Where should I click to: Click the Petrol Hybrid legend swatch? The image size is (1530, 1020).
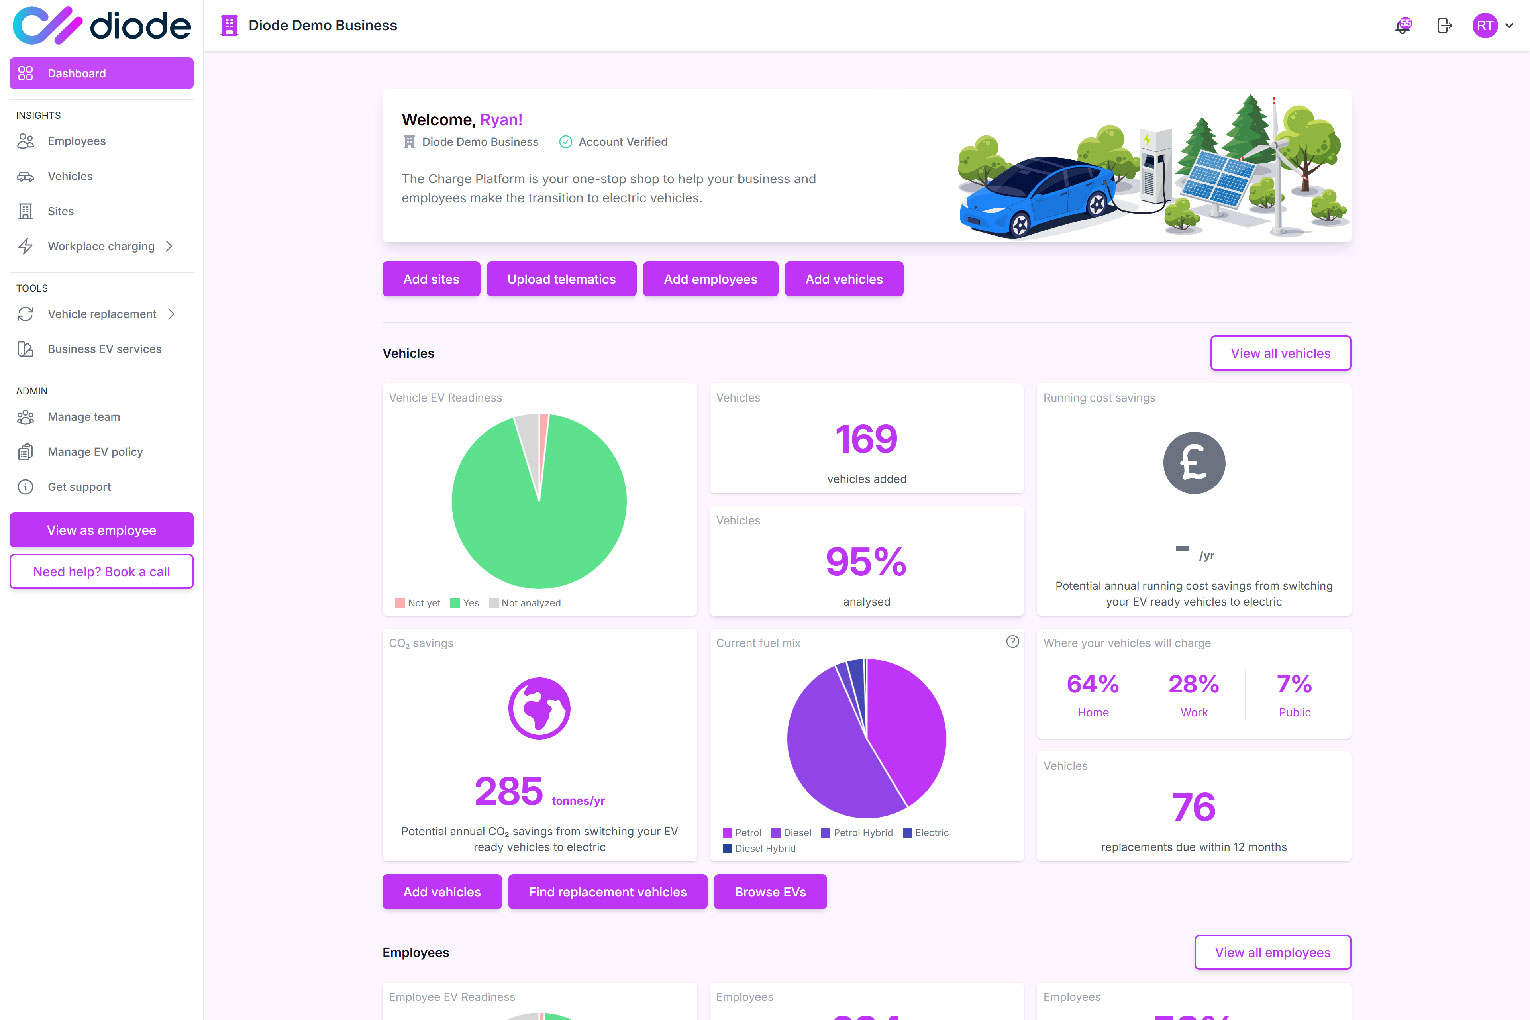coord(825,832)
